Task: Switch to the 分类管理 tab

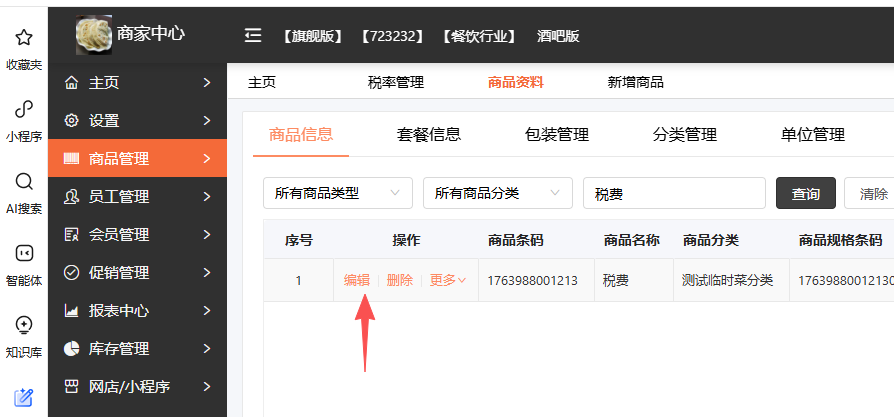Action: [685, 135]
